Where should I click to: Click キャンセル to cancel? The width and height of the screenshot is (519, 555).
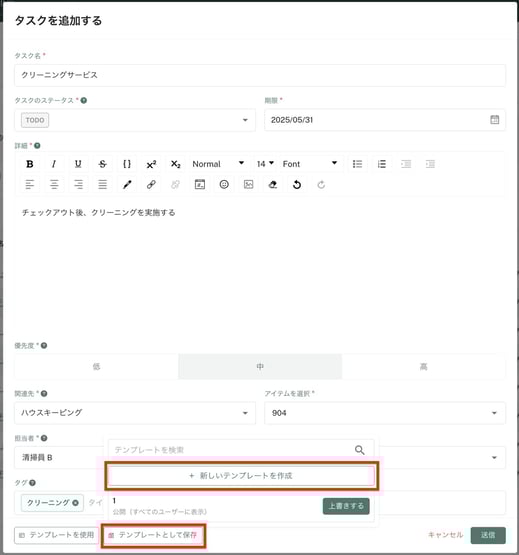[x=445, y=535]
